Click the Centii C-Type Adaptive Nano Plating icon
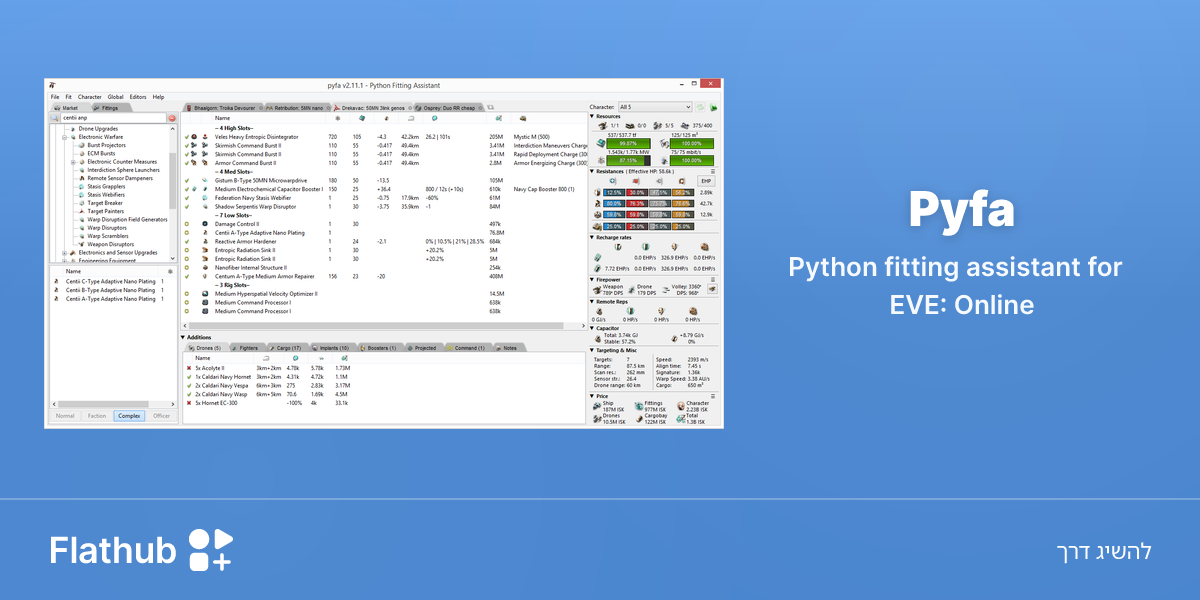 pos(55,281)
